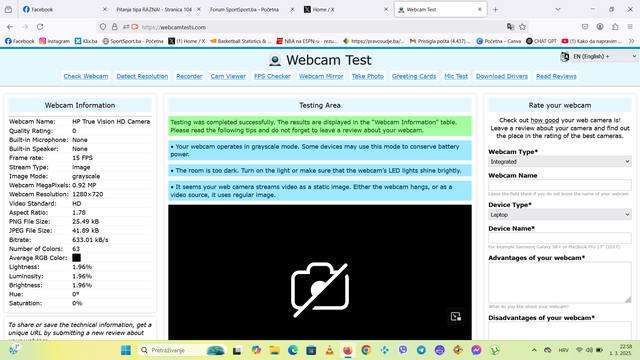Open Firefox View button left of tabs

8,9
